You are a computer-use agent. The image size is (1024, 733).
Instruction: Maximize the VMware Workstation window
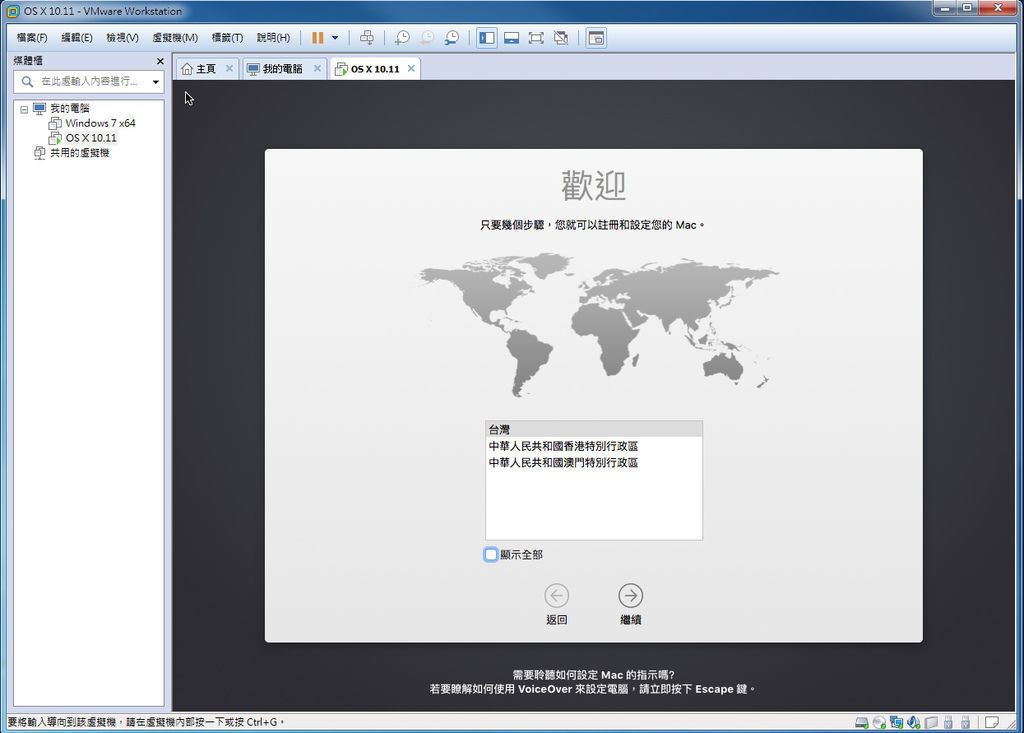pyautogui.click(x=967, y=8)
